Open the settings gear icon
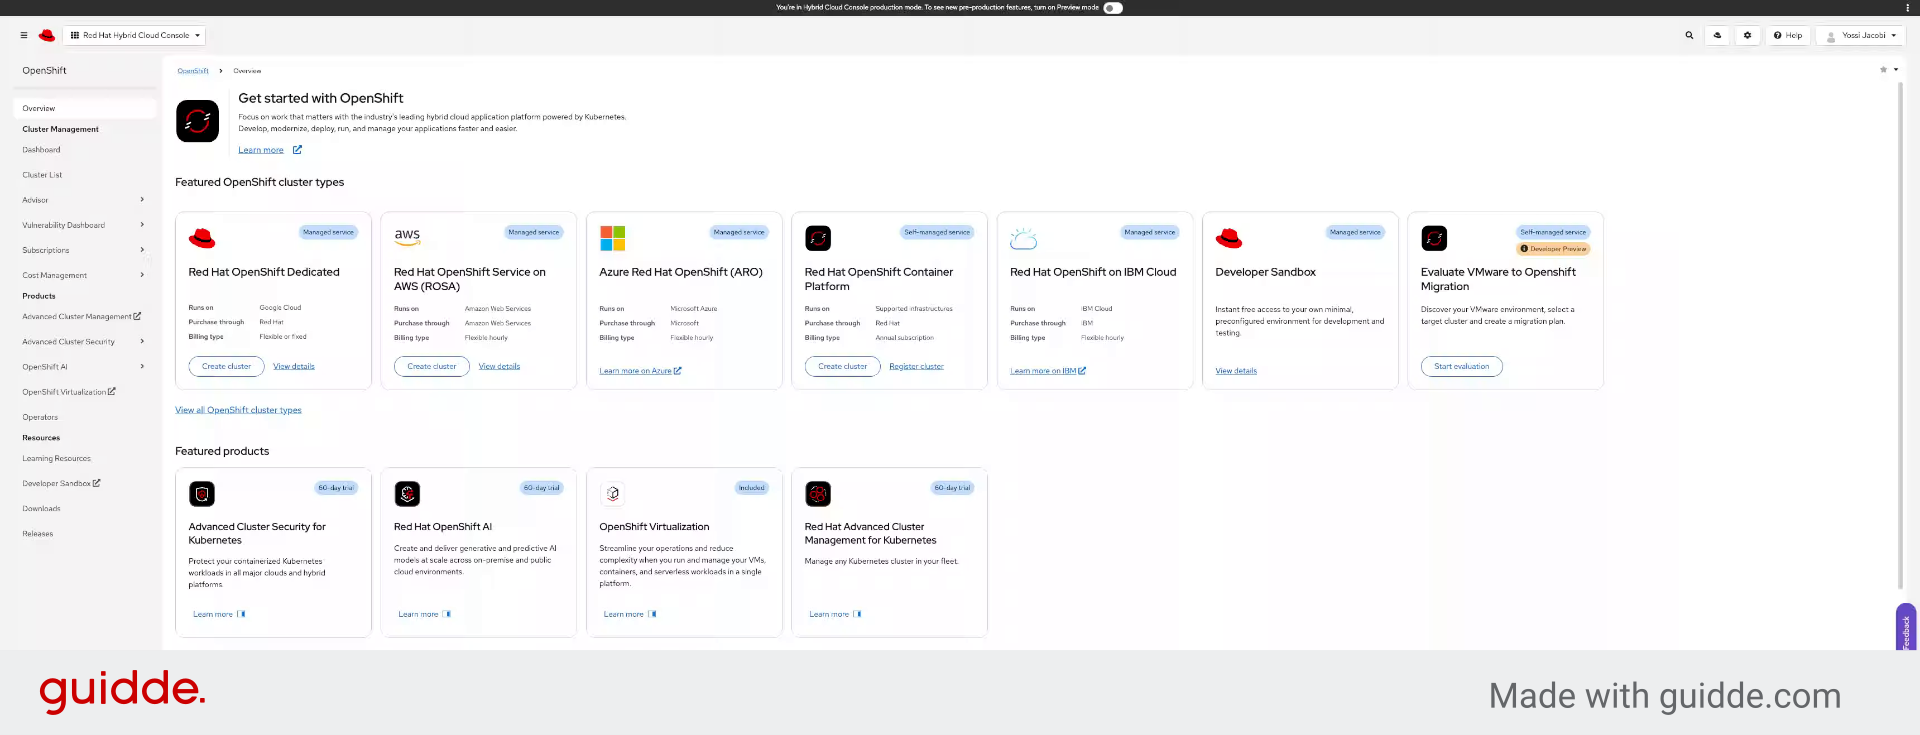The height and width of the screenshot is (735, 1920). pyautogui.click(x=1747, y=35)
